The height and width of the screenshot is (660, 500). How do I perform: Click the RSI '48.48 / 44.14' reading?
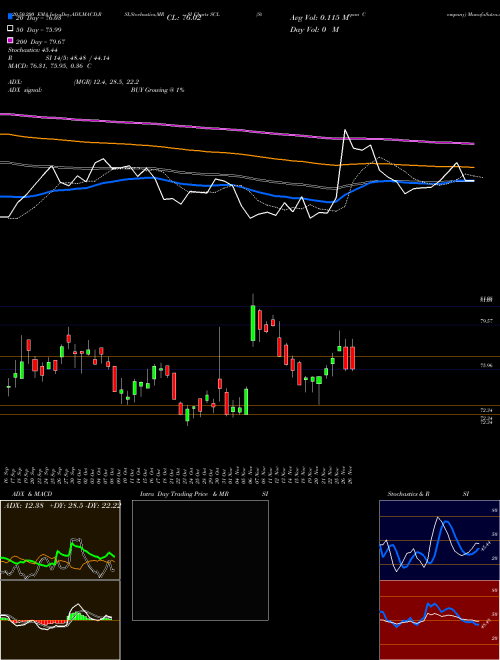click(88, 58)
